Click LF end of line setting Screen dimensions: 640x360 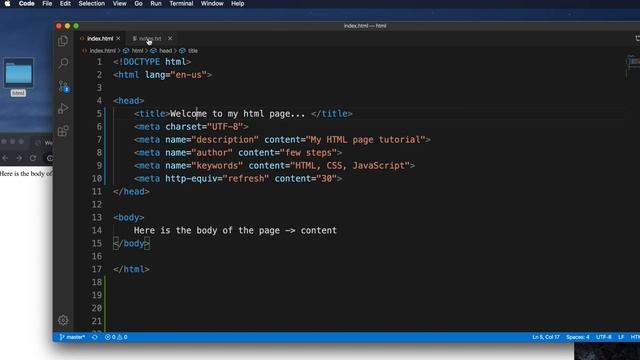tap(621, 337)
